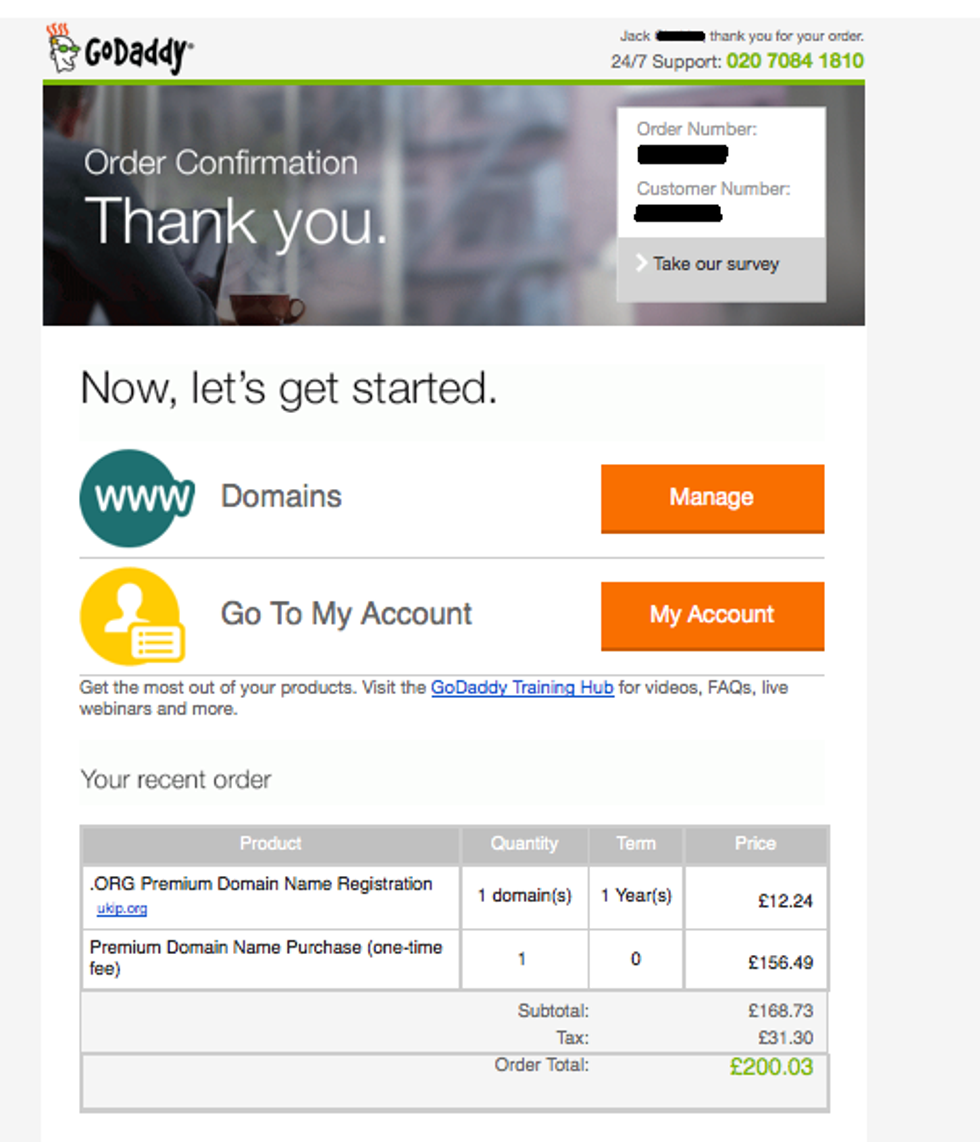
Task: Click the Premium Domain Name Purchase row
Action: pos(454,959)
